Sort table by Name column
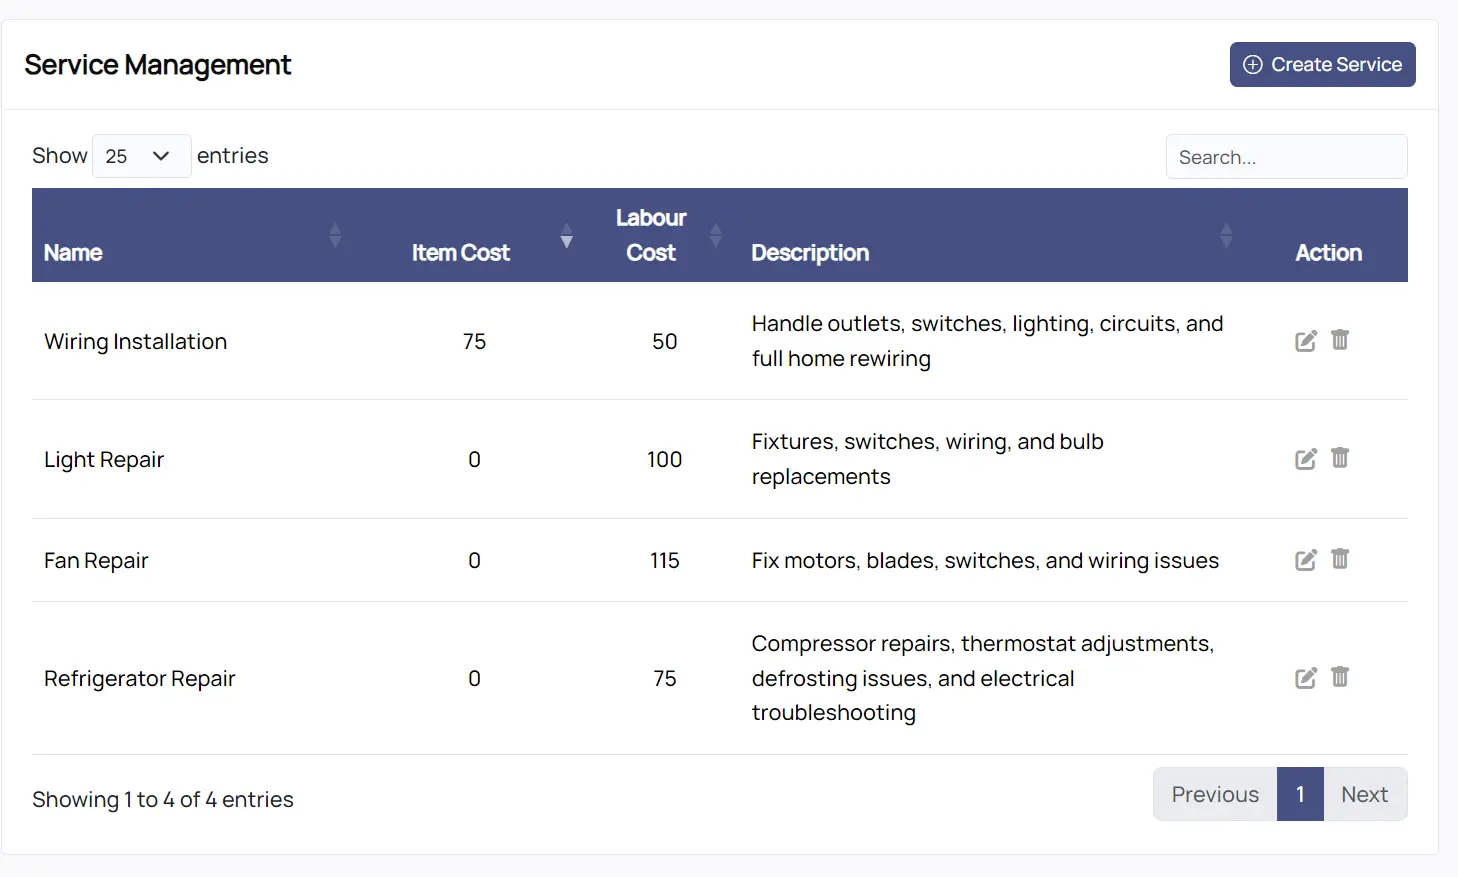1458x877 pixels. (73, 252)
